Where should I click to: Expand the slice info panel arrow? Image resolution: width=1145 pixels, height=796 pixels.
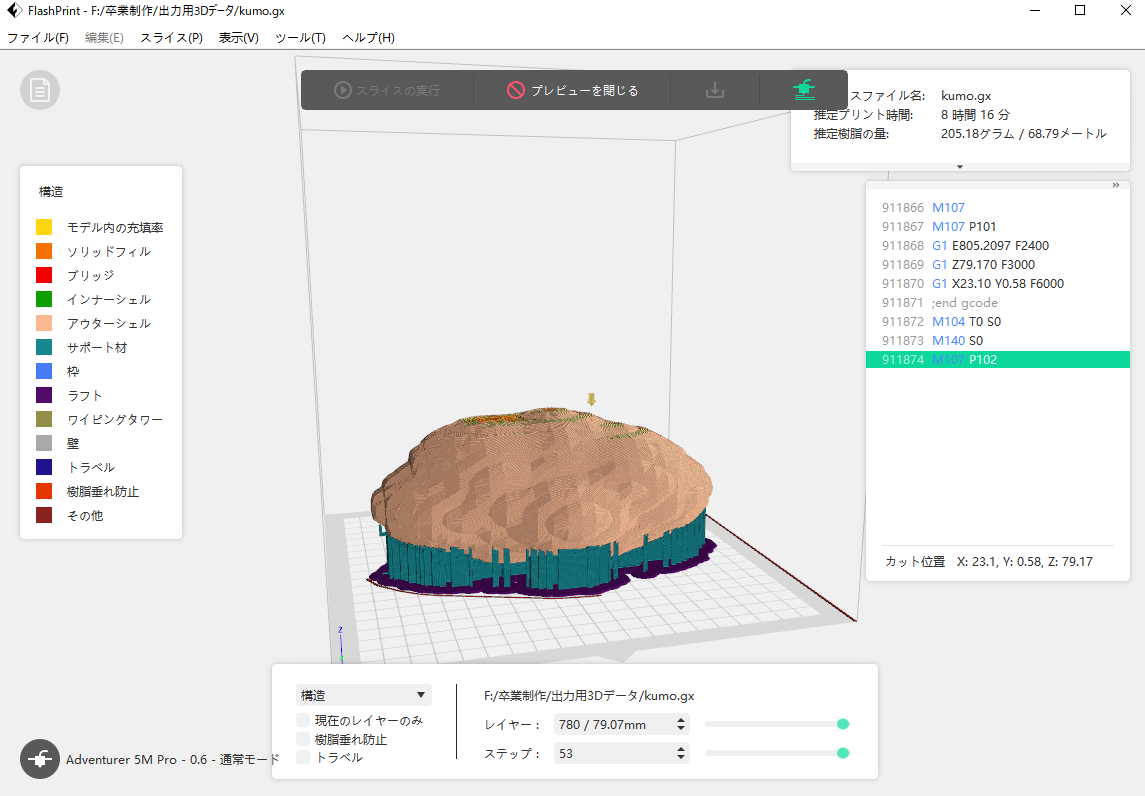click(x=960, y=166)
